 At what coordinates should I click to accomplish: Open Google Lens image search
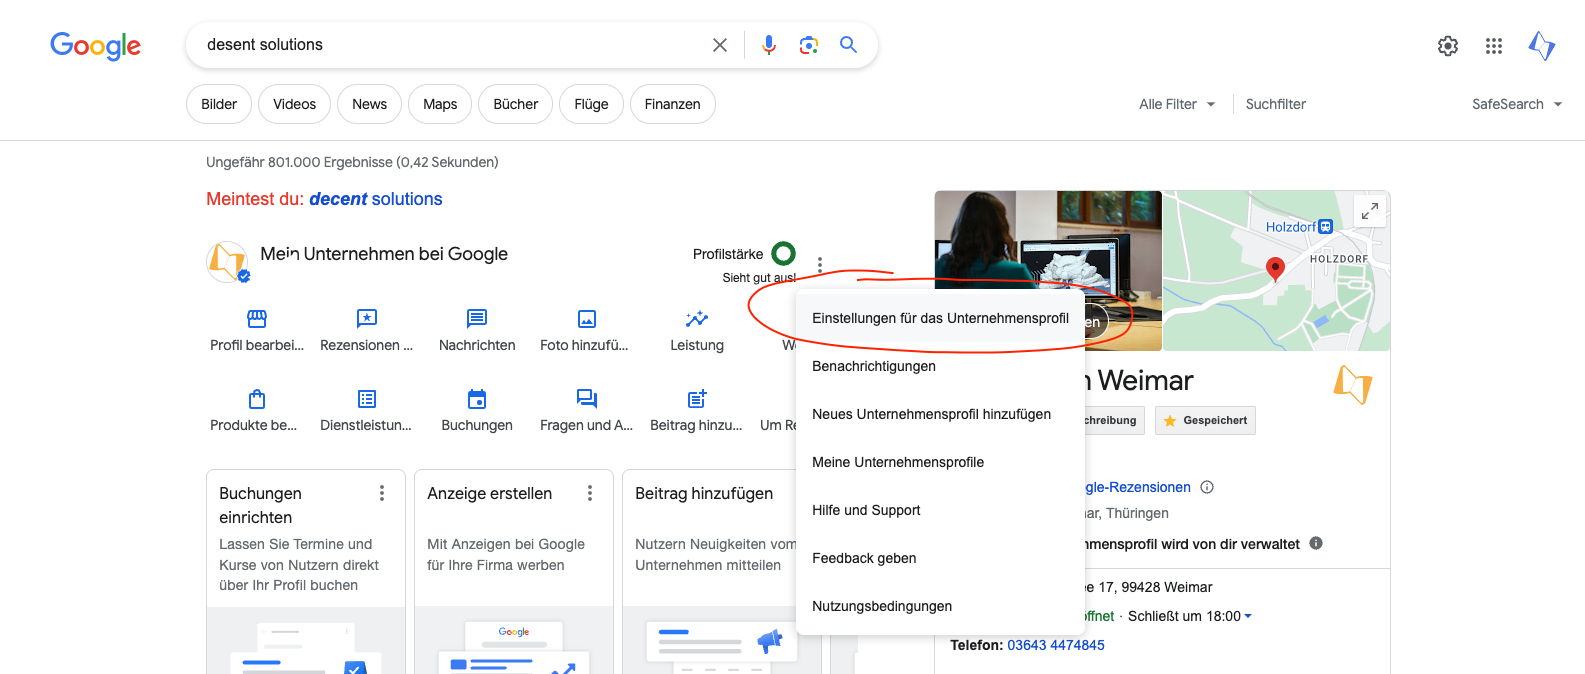808,45
